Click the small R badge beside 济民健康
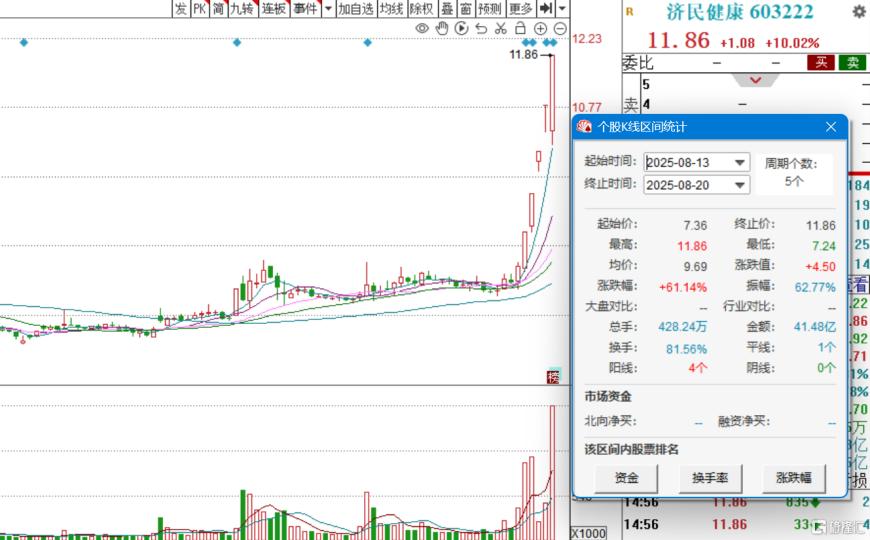The width and height of the screenshot is (870, 540). [629, 12]
